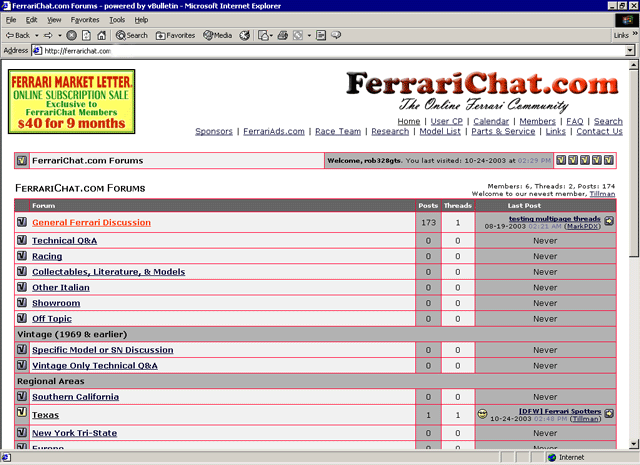This screenshot has width=640, height=465.
Task: Open the Forward button history dropdown arrow
Action: pos(60,36)
